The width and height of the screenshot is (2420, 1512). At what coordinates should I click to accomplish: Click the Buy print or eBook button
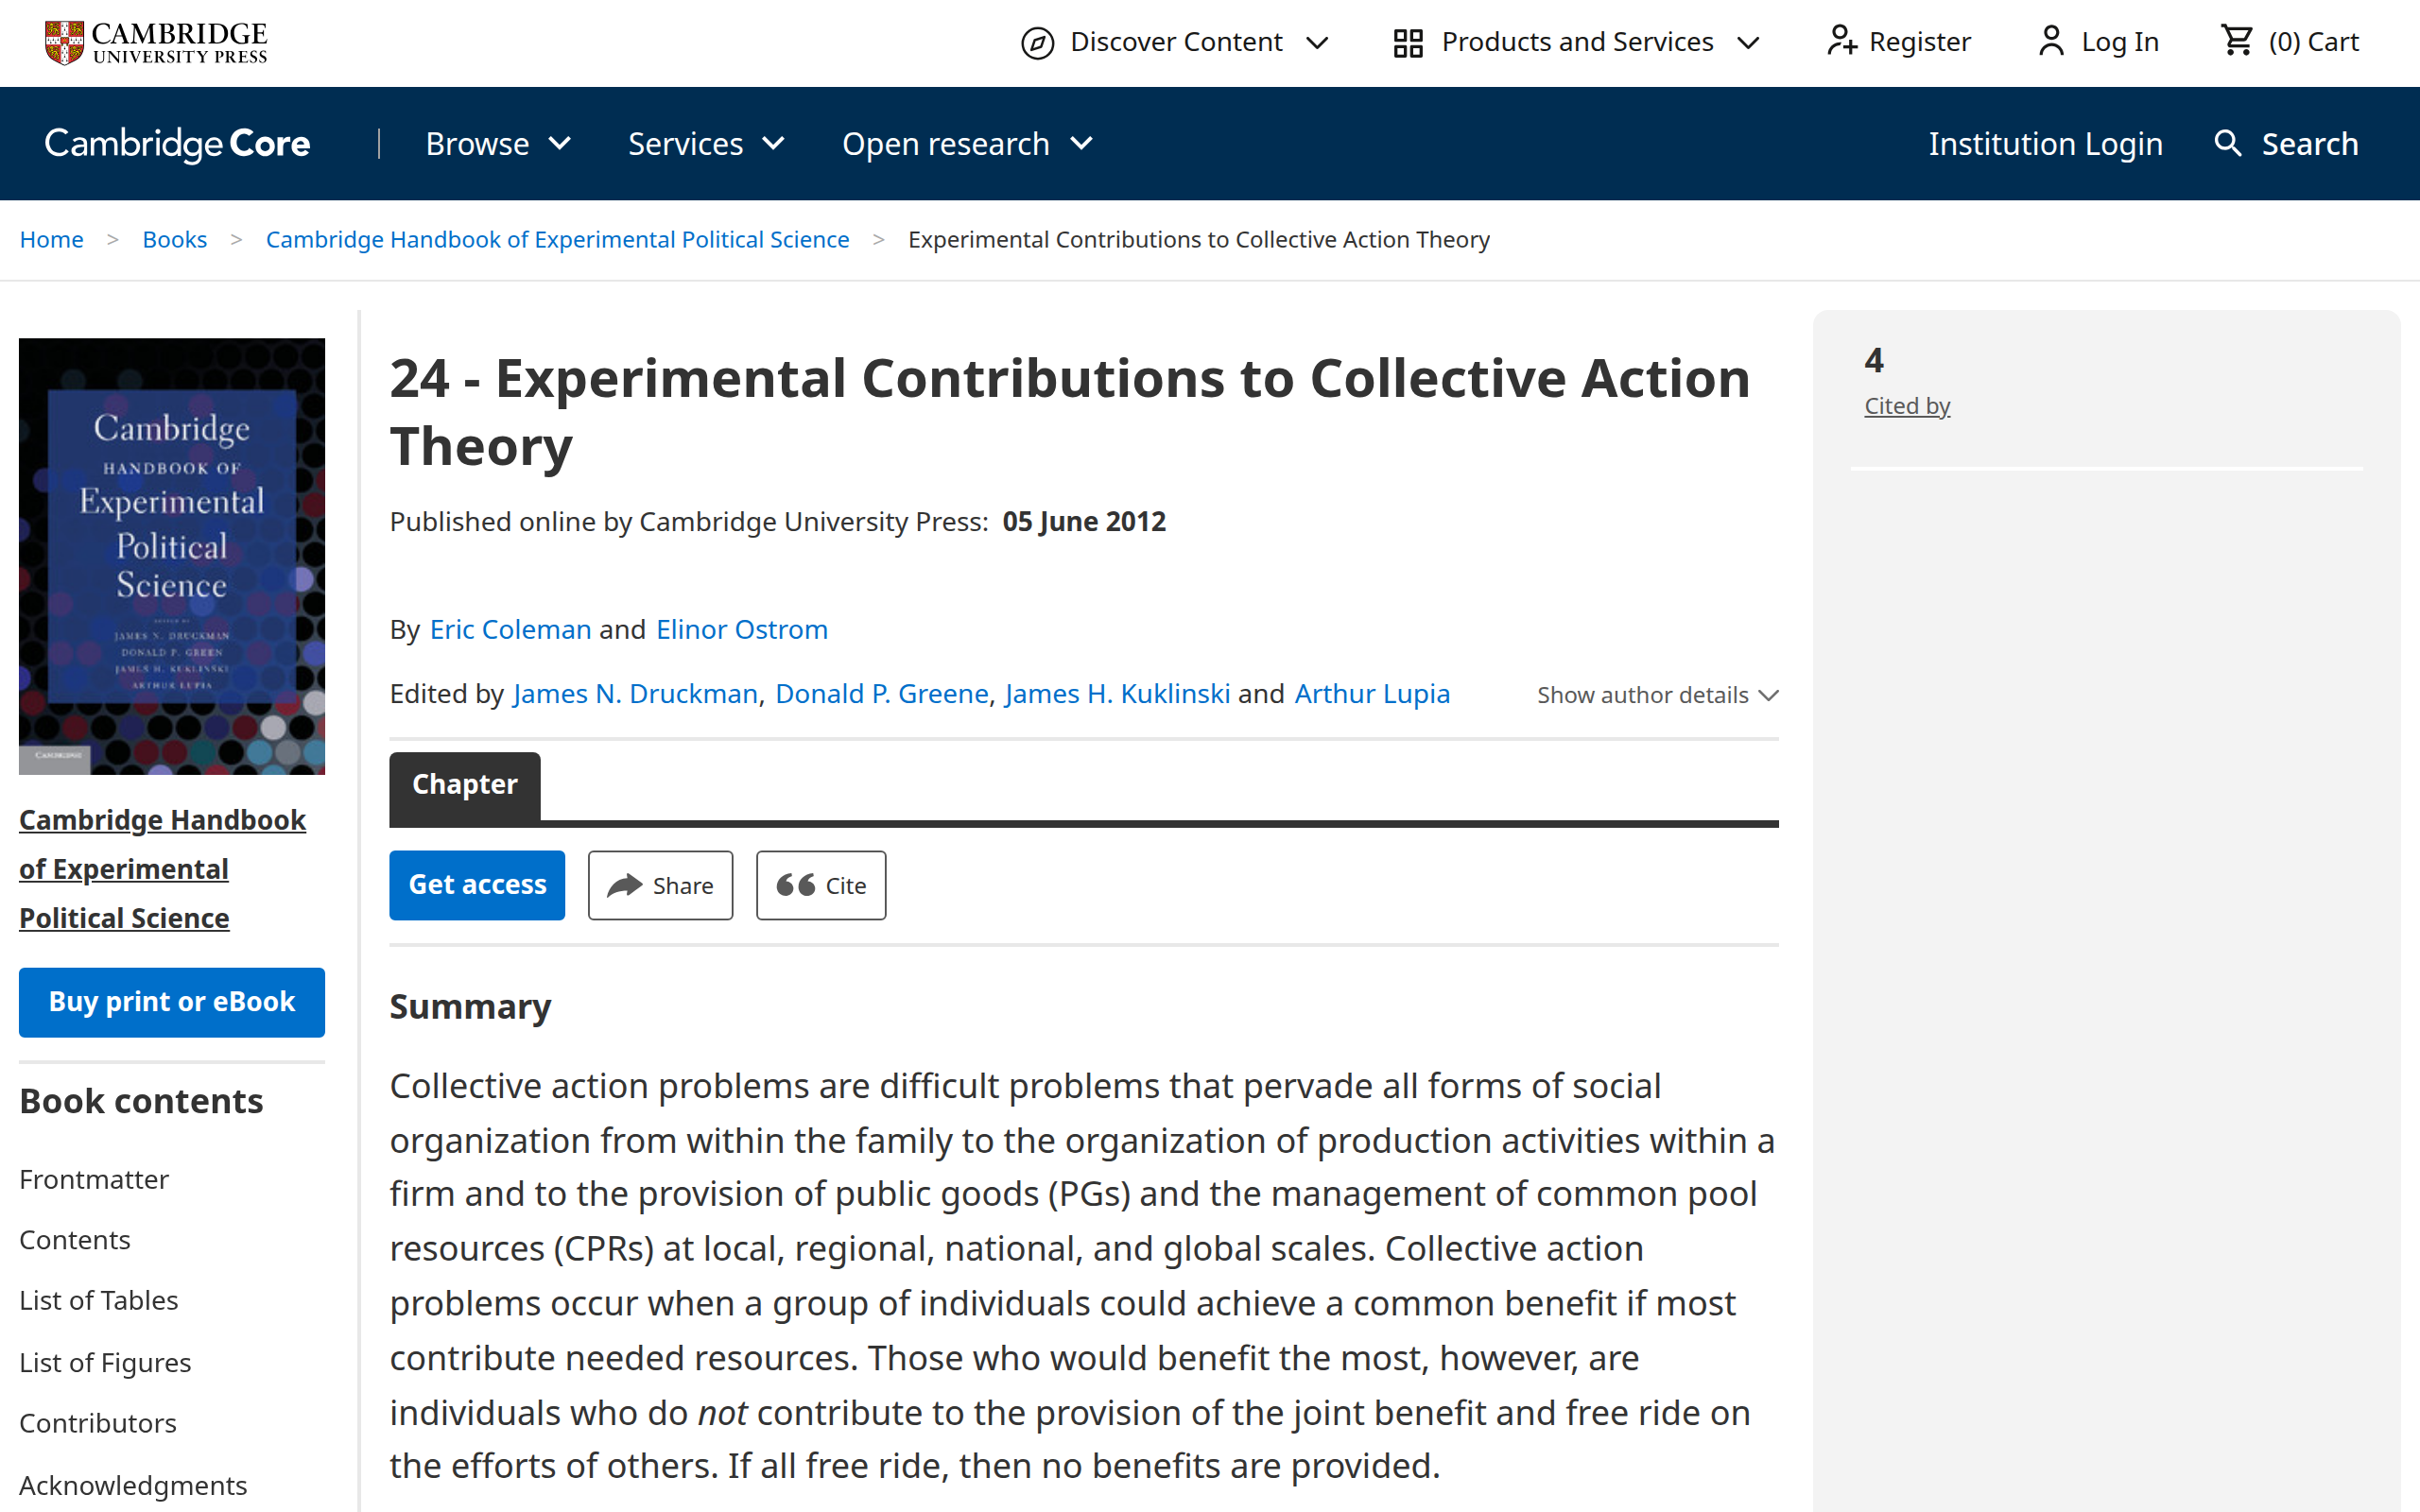pyautogui.click(x=172, y=1002)
